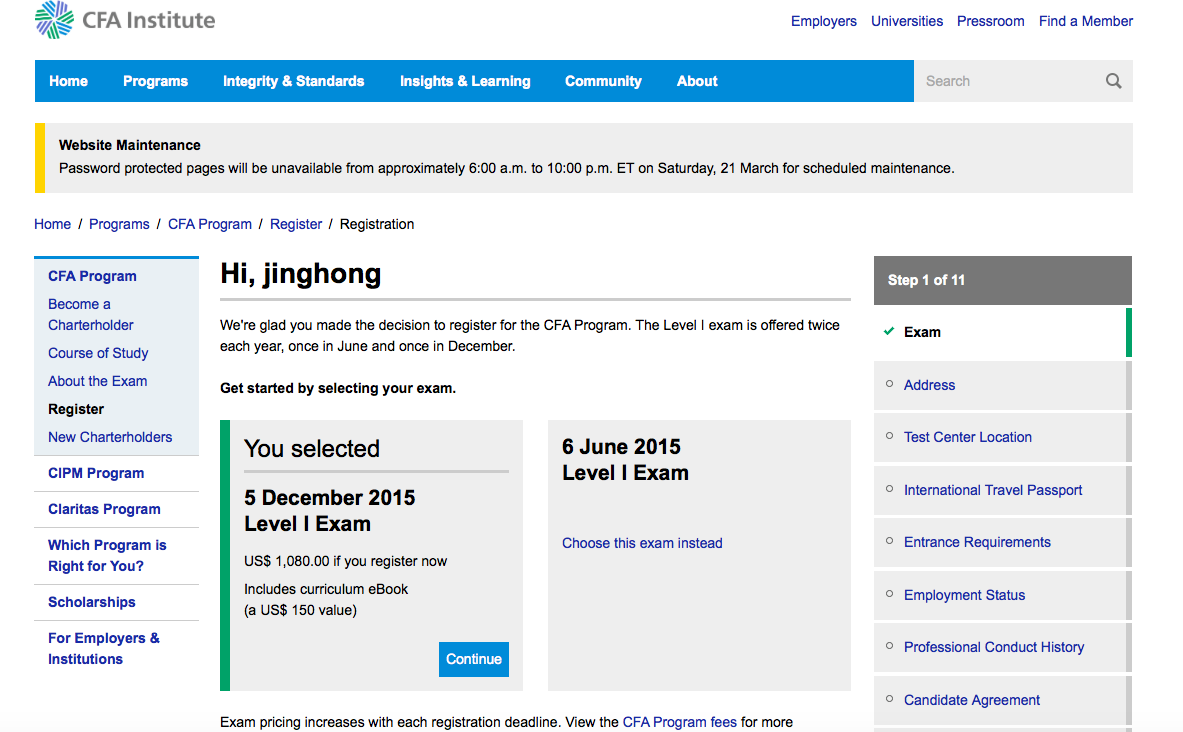Open the Community navigation menu
1183x732 pixels.
(603, 81)
